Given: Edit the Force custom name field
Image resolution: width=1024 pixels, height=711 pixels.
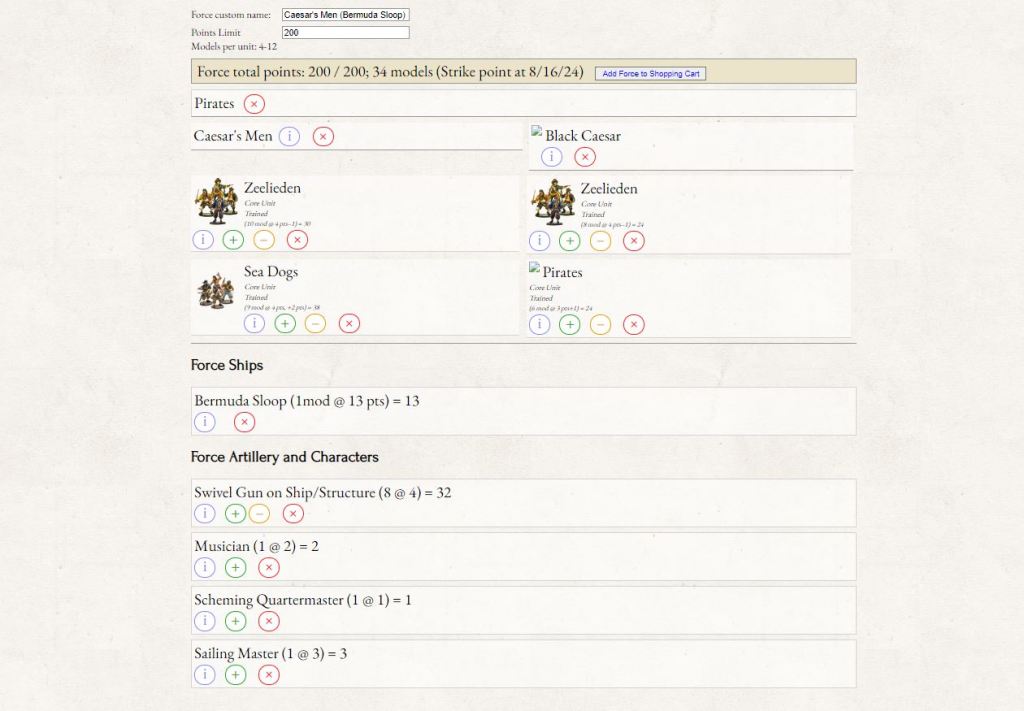Looking at the screenshot, I should click(345, 15).
